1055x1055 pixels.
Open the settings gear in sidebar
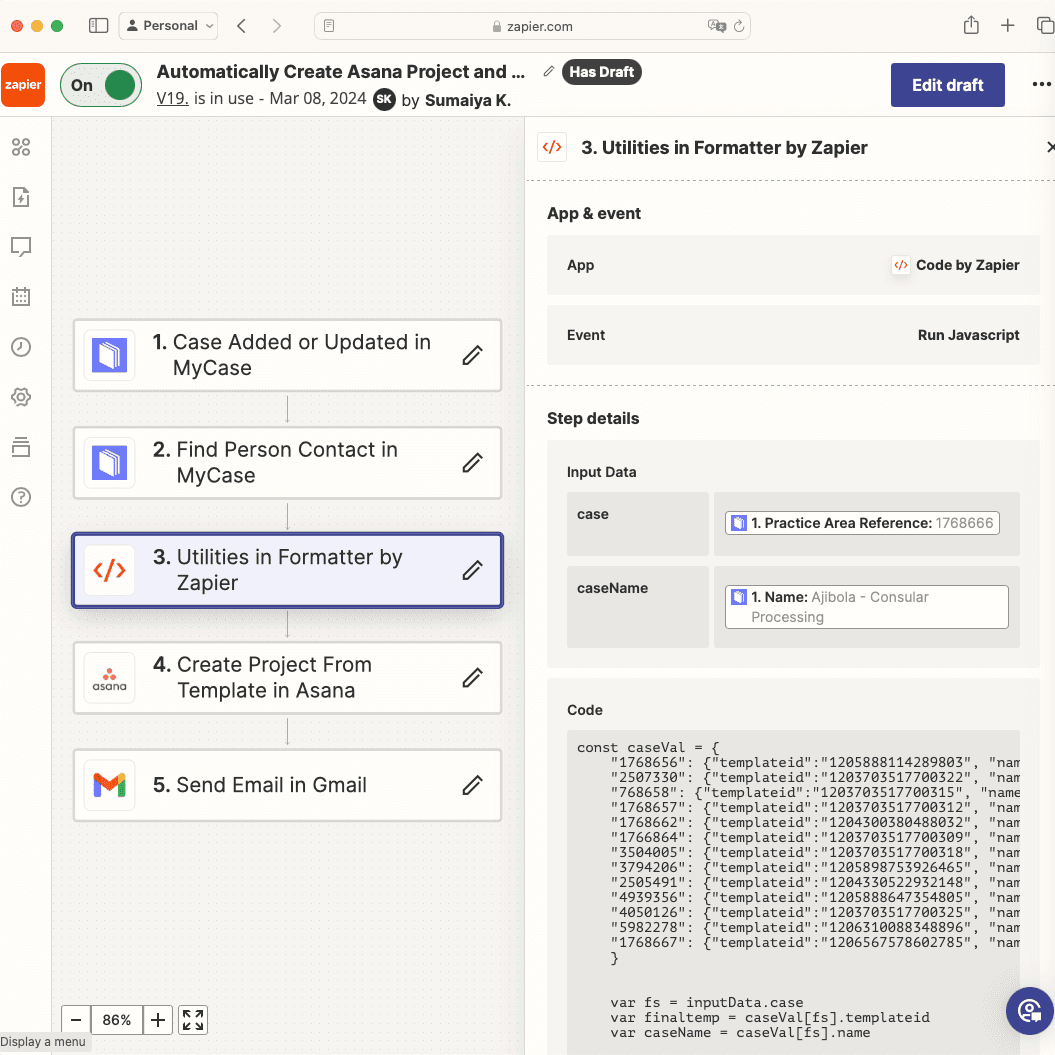tap(21, 397)
